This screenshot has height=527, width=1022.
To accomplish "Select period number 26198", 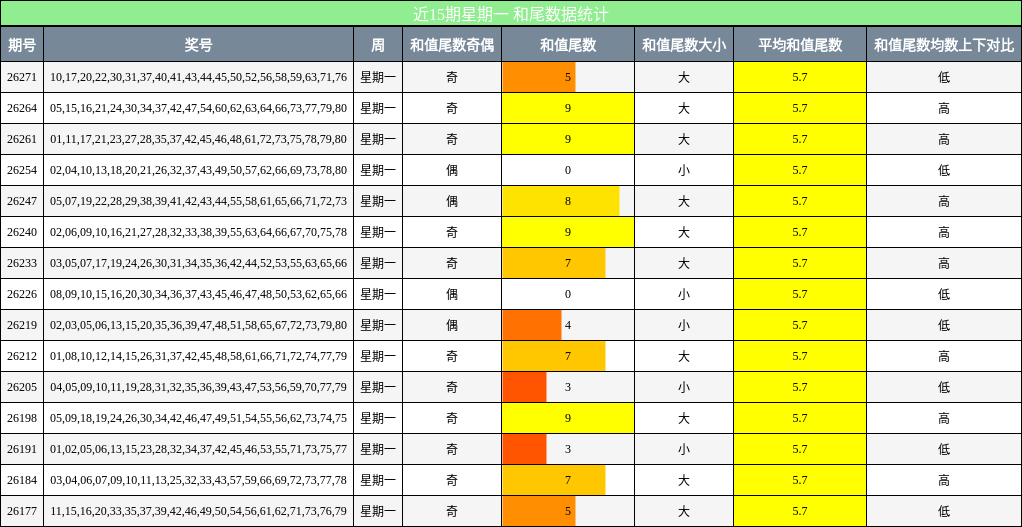I will (x=22, y=418).
